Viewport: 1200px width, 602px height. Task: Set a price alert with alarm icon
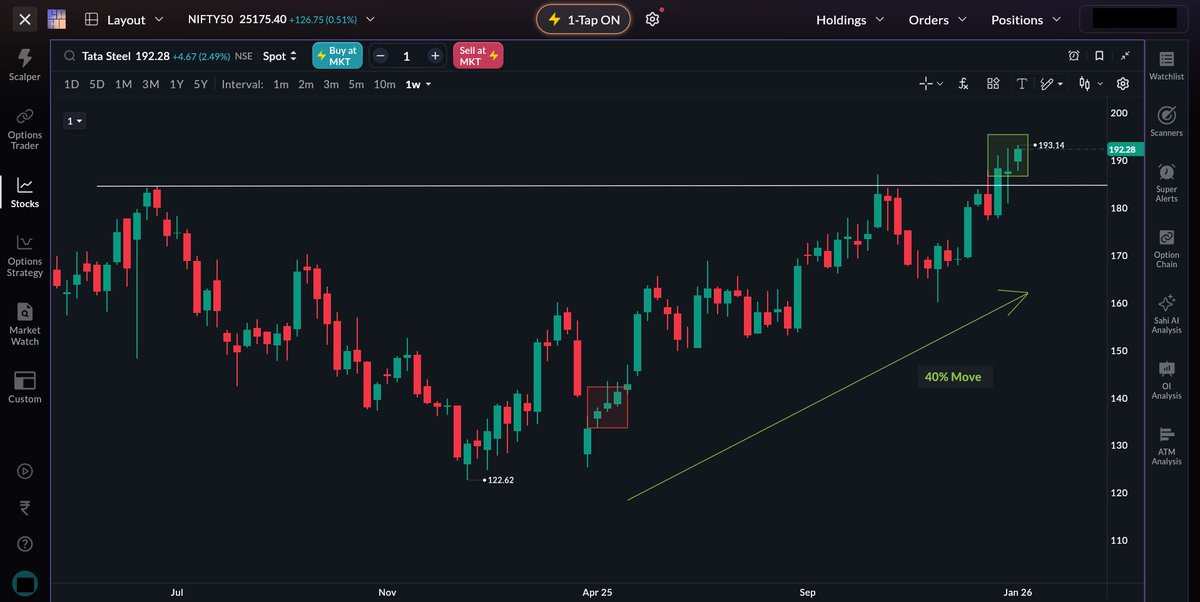tap(1074, 56)
